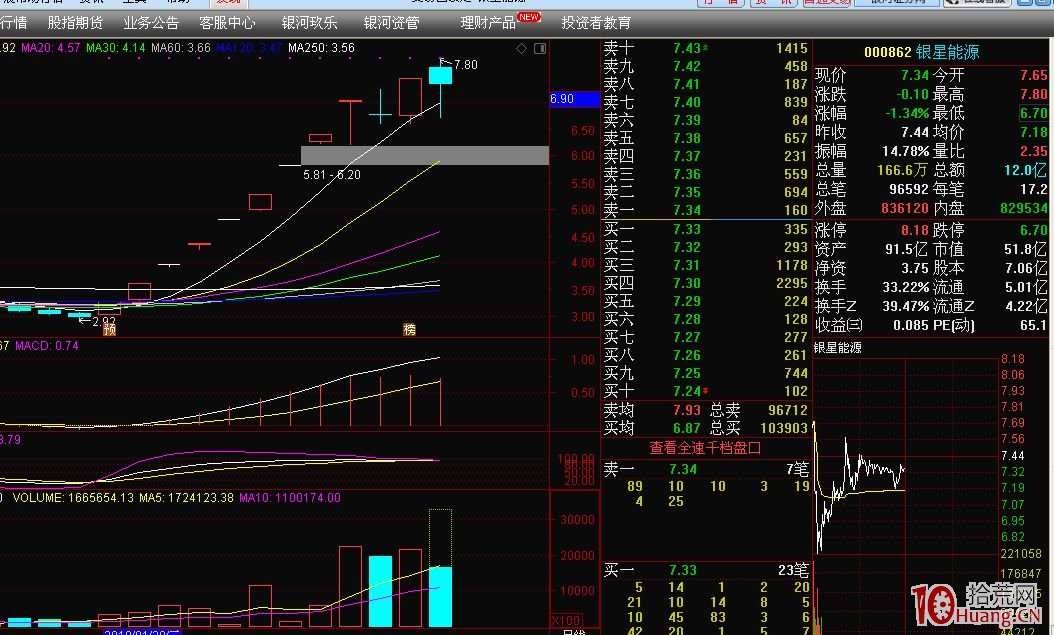
Task: Click the 总额 value 12.0亿
Action: (1026, 170)
